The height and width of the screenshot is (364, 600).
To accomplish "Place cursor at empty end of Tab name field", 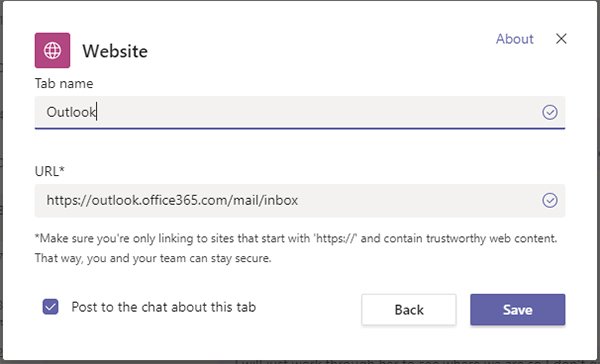I will [x=318, y=113].
